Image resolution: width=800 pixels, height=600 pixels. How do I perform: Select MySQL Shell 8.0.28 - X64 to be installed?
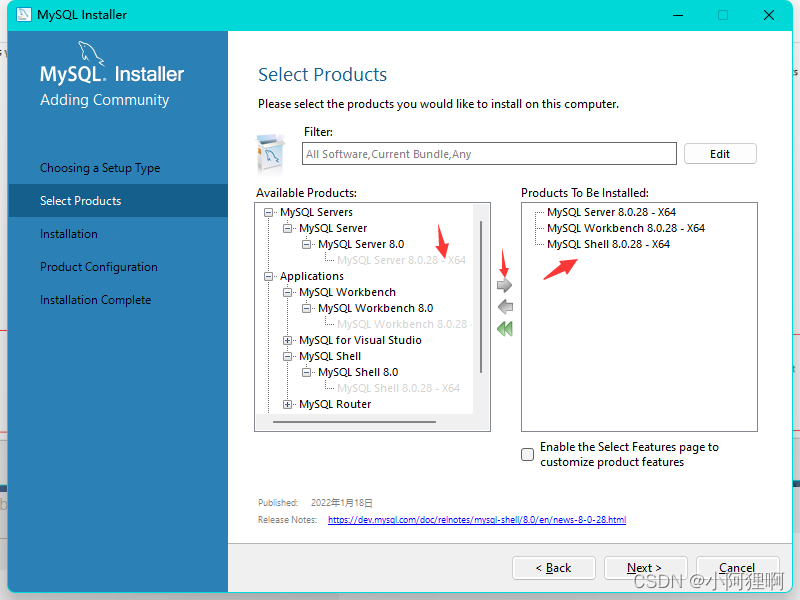pyautogui.click(x=608, y=244)
